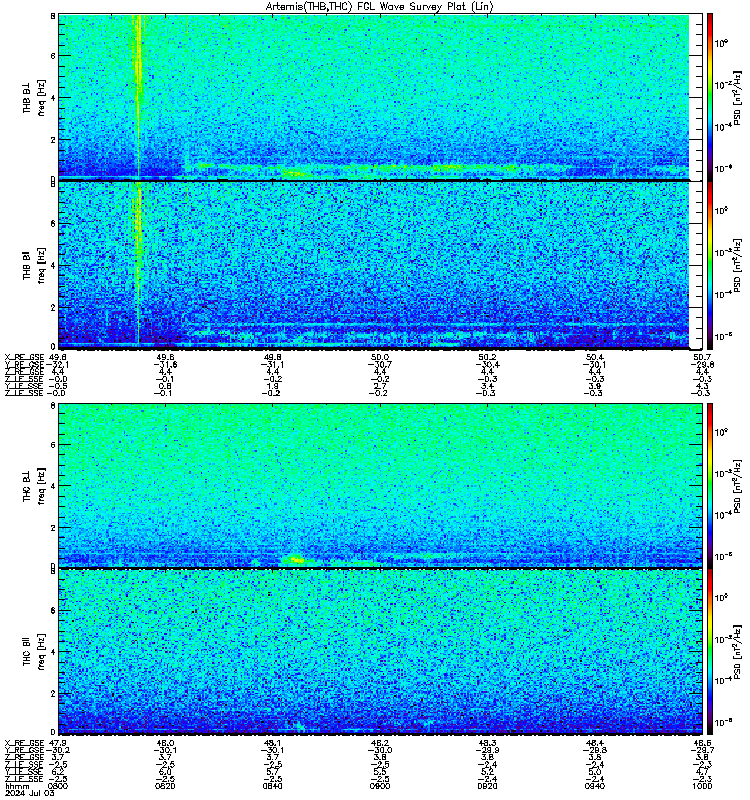
Task: Click the '0920' time tick label
Action: click(x=487, y=786)
